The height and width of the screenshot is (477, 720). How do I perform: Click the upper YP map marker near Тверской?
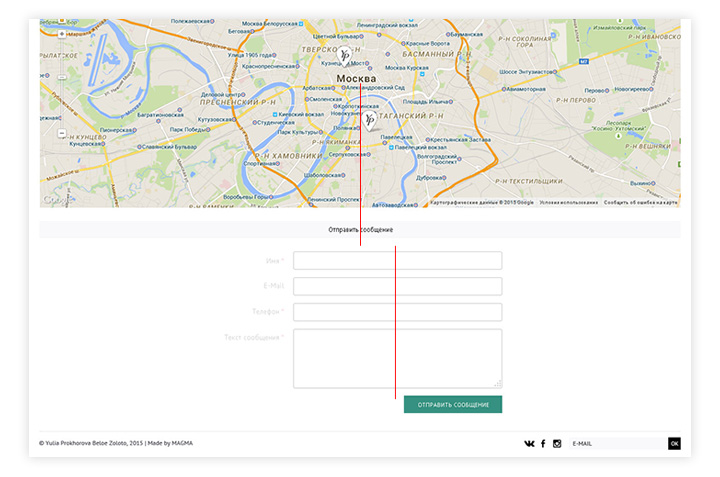tap(344, 57)
